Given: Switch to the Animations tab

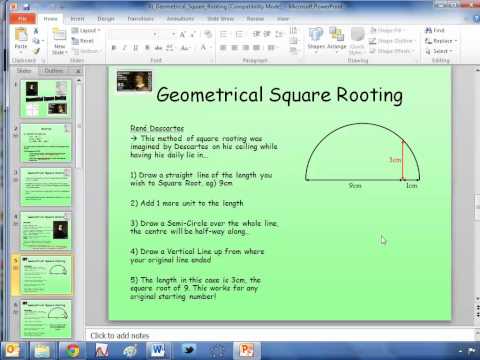Looking at the screenshot, I should click(180, 19).
